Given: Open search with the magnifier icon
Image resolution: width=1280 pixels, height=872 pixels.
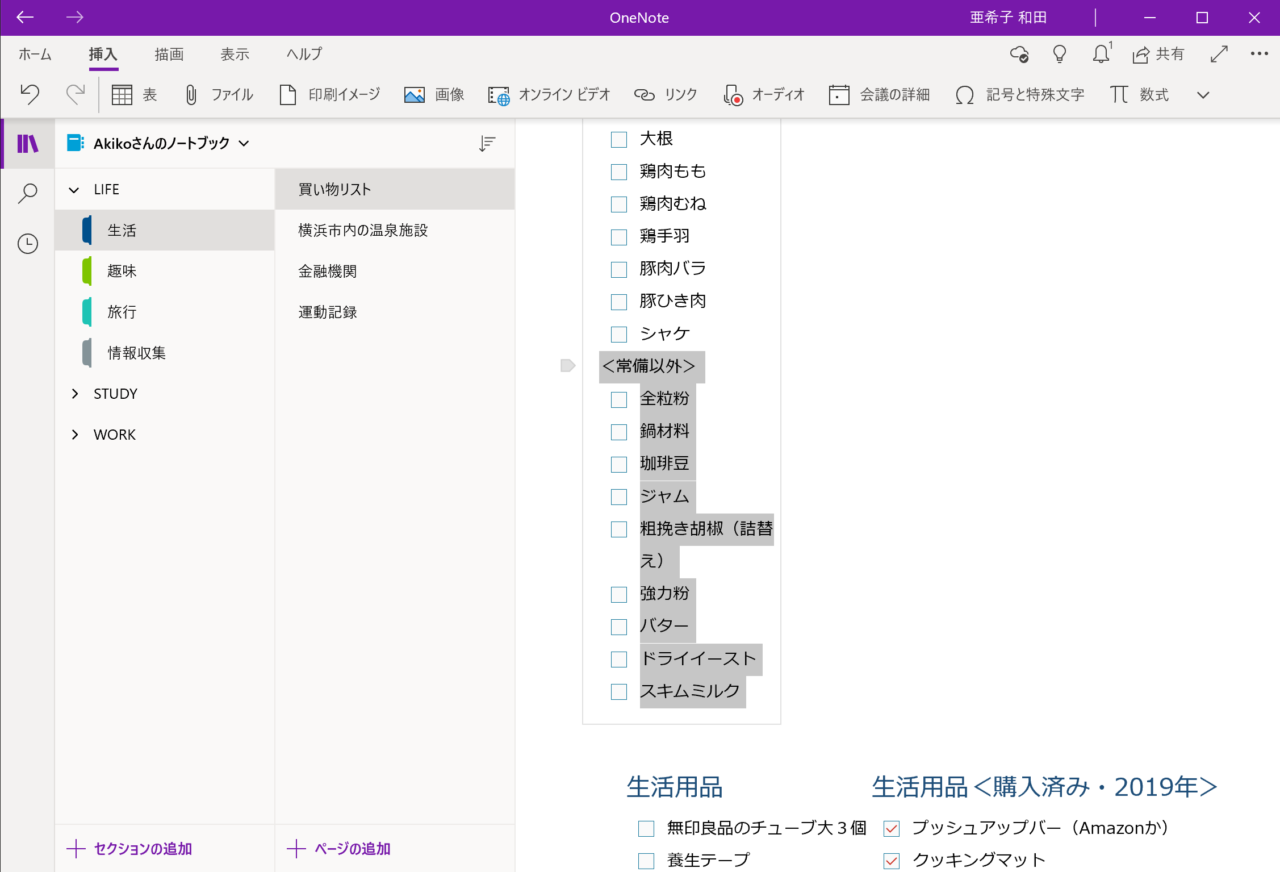Looking at the screenshot, I should (x=28, y=193).
